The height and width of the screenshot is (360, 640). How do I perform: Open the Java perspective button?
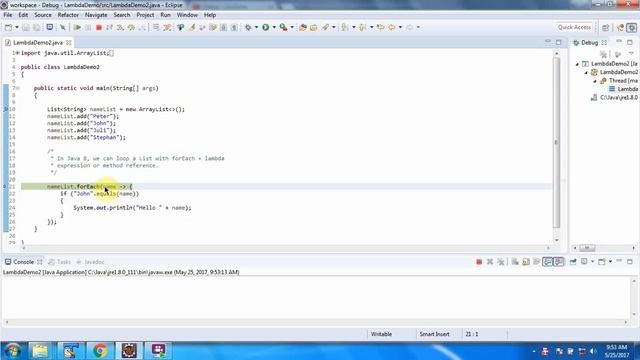click(x=620, y=27)
